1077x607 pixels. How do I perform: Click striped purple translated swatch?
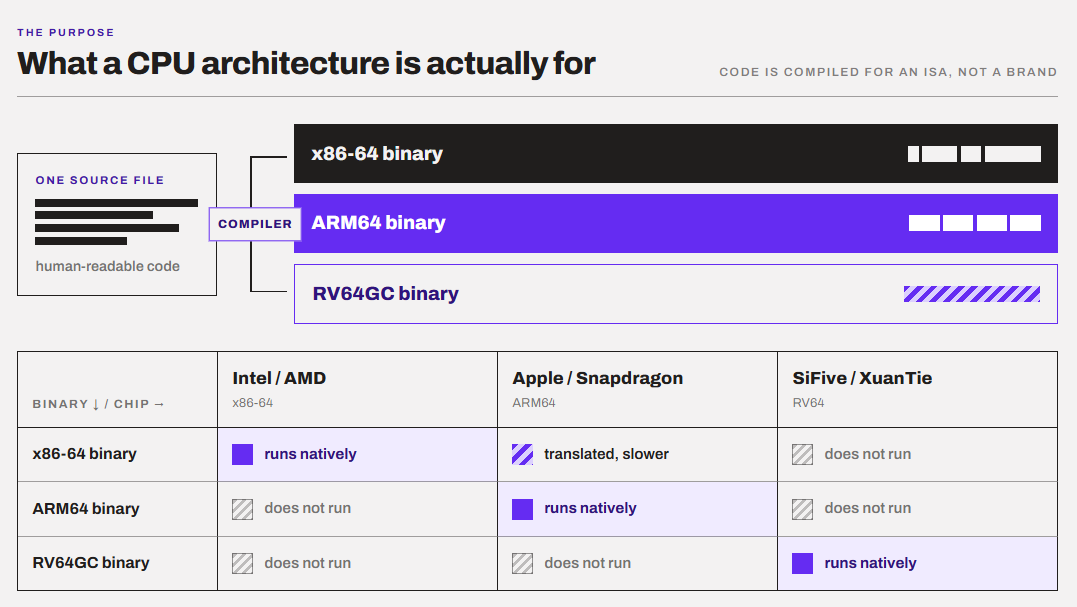coord(523,455)
